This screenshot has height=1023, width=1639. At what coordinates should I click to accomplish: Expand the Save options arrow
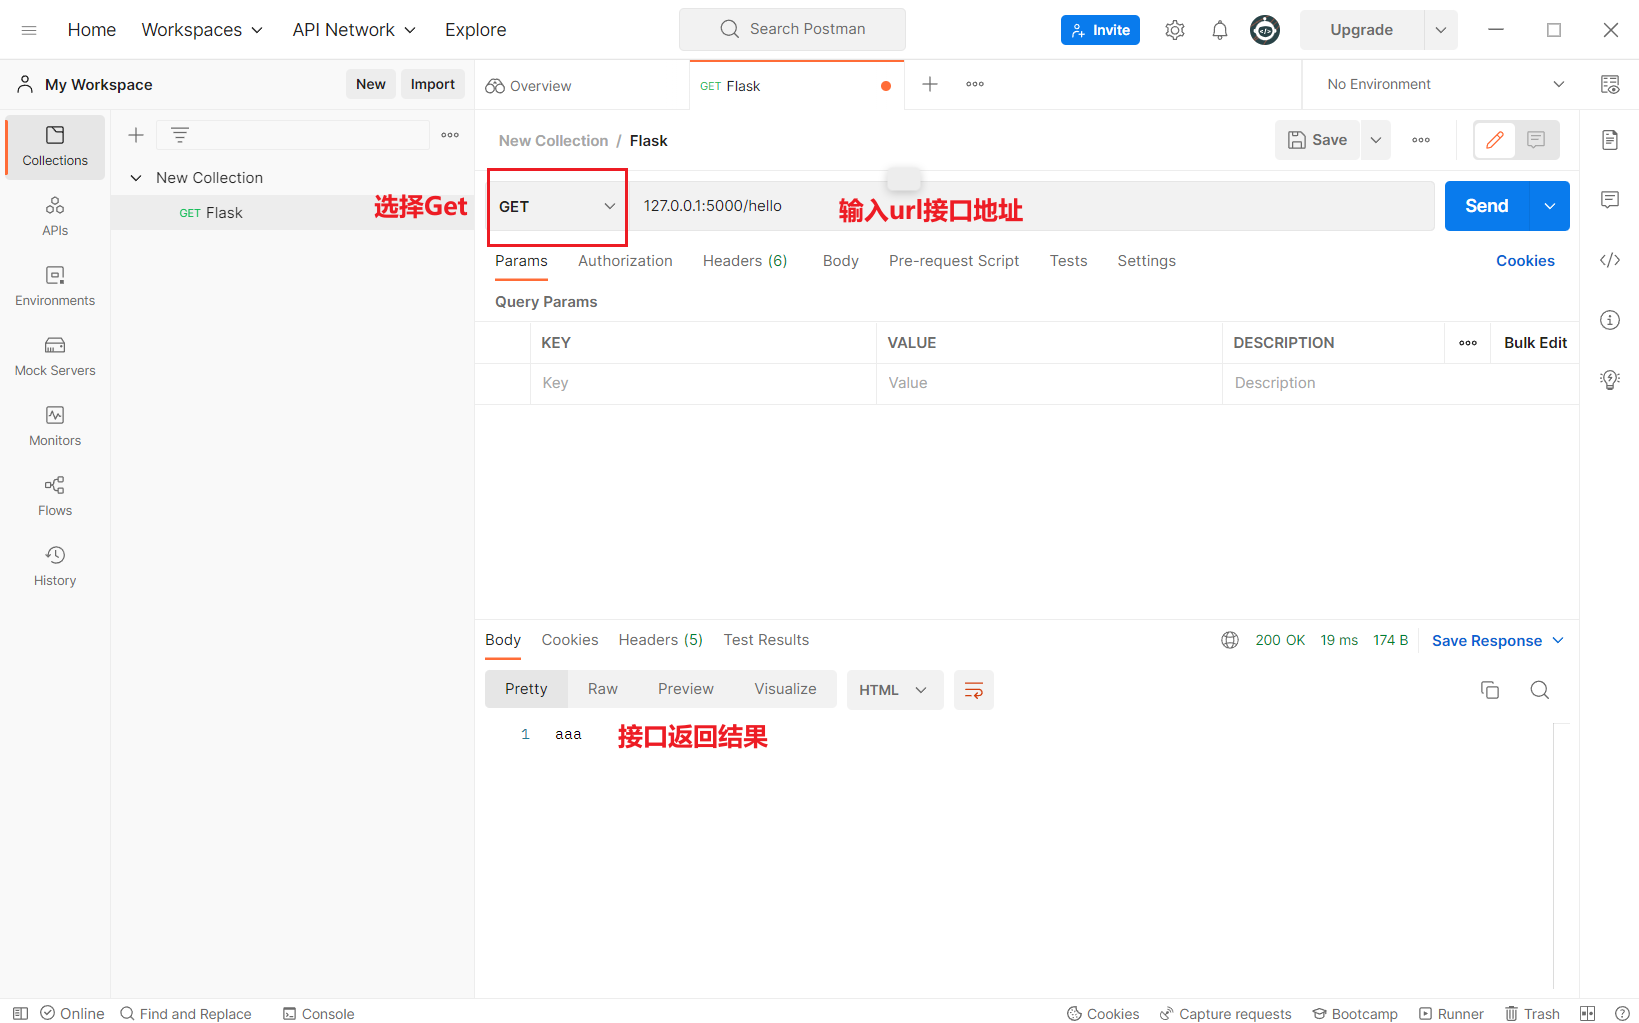[x=1376, y=140]
